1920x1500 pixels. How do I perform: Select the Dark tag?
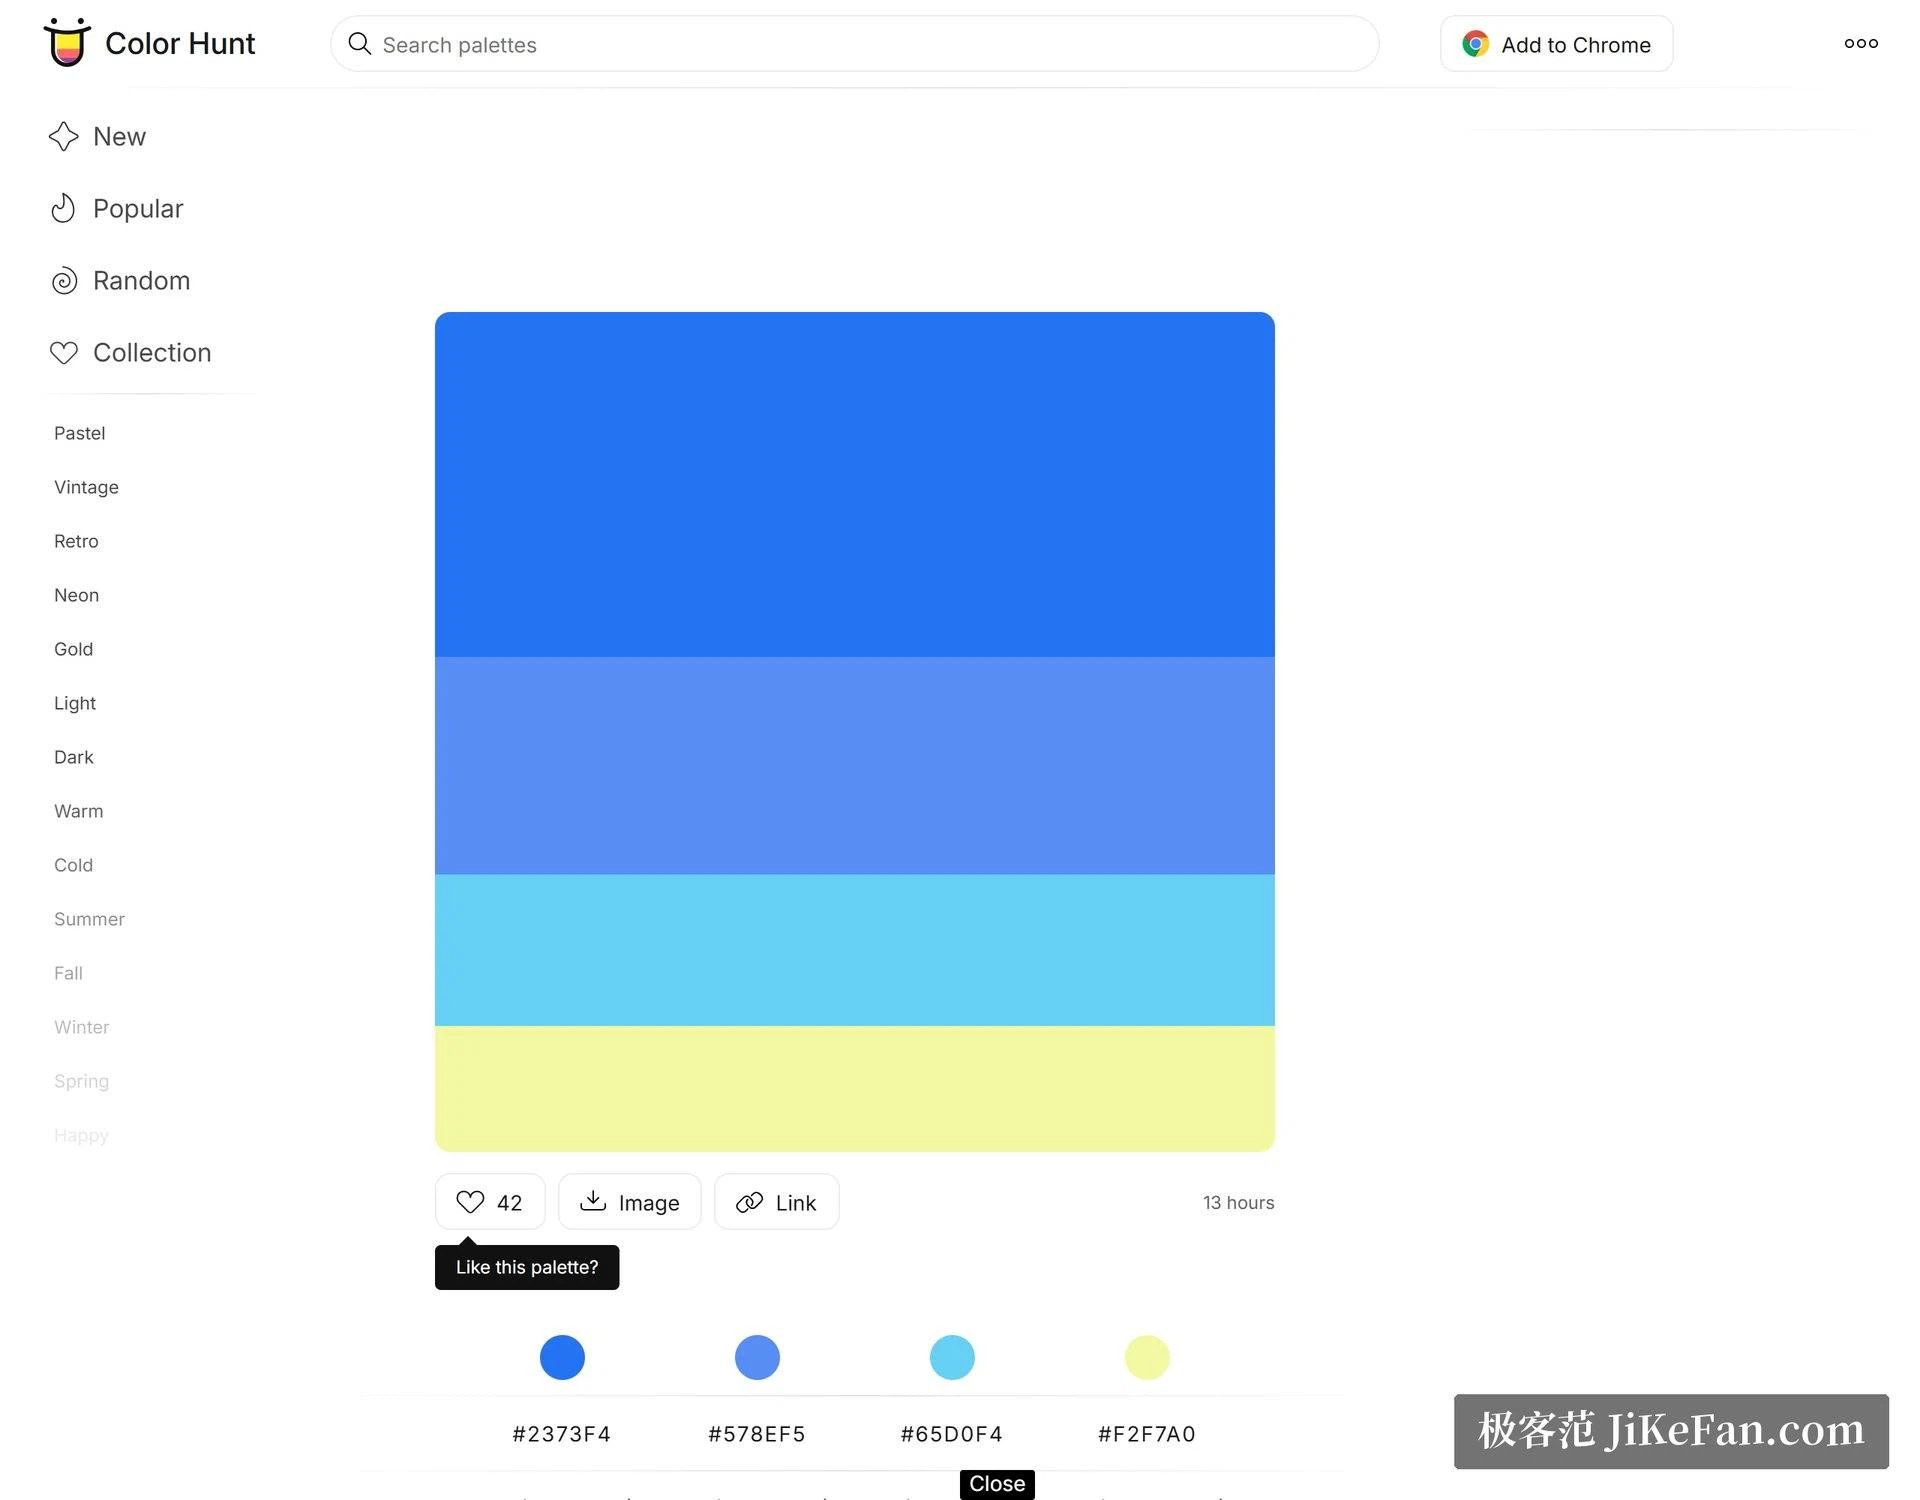click(73, 757)
